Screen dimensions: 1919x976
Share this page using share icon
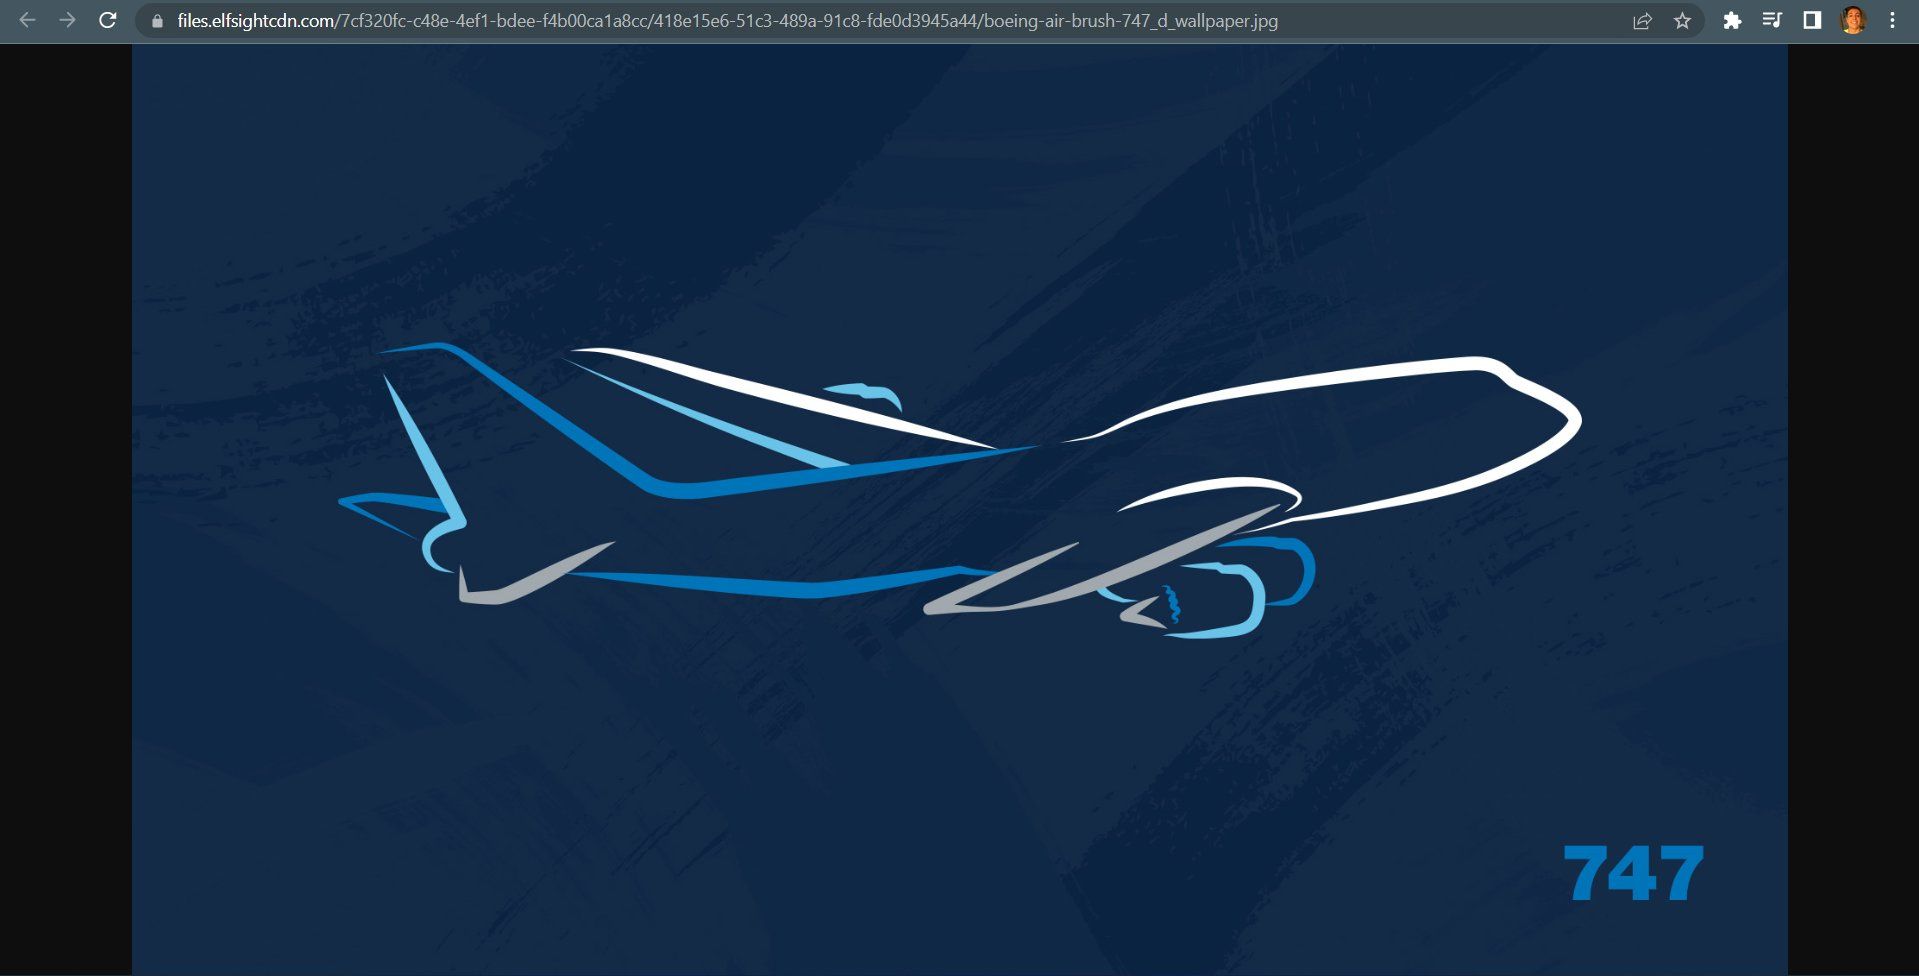coord(1642,21)
